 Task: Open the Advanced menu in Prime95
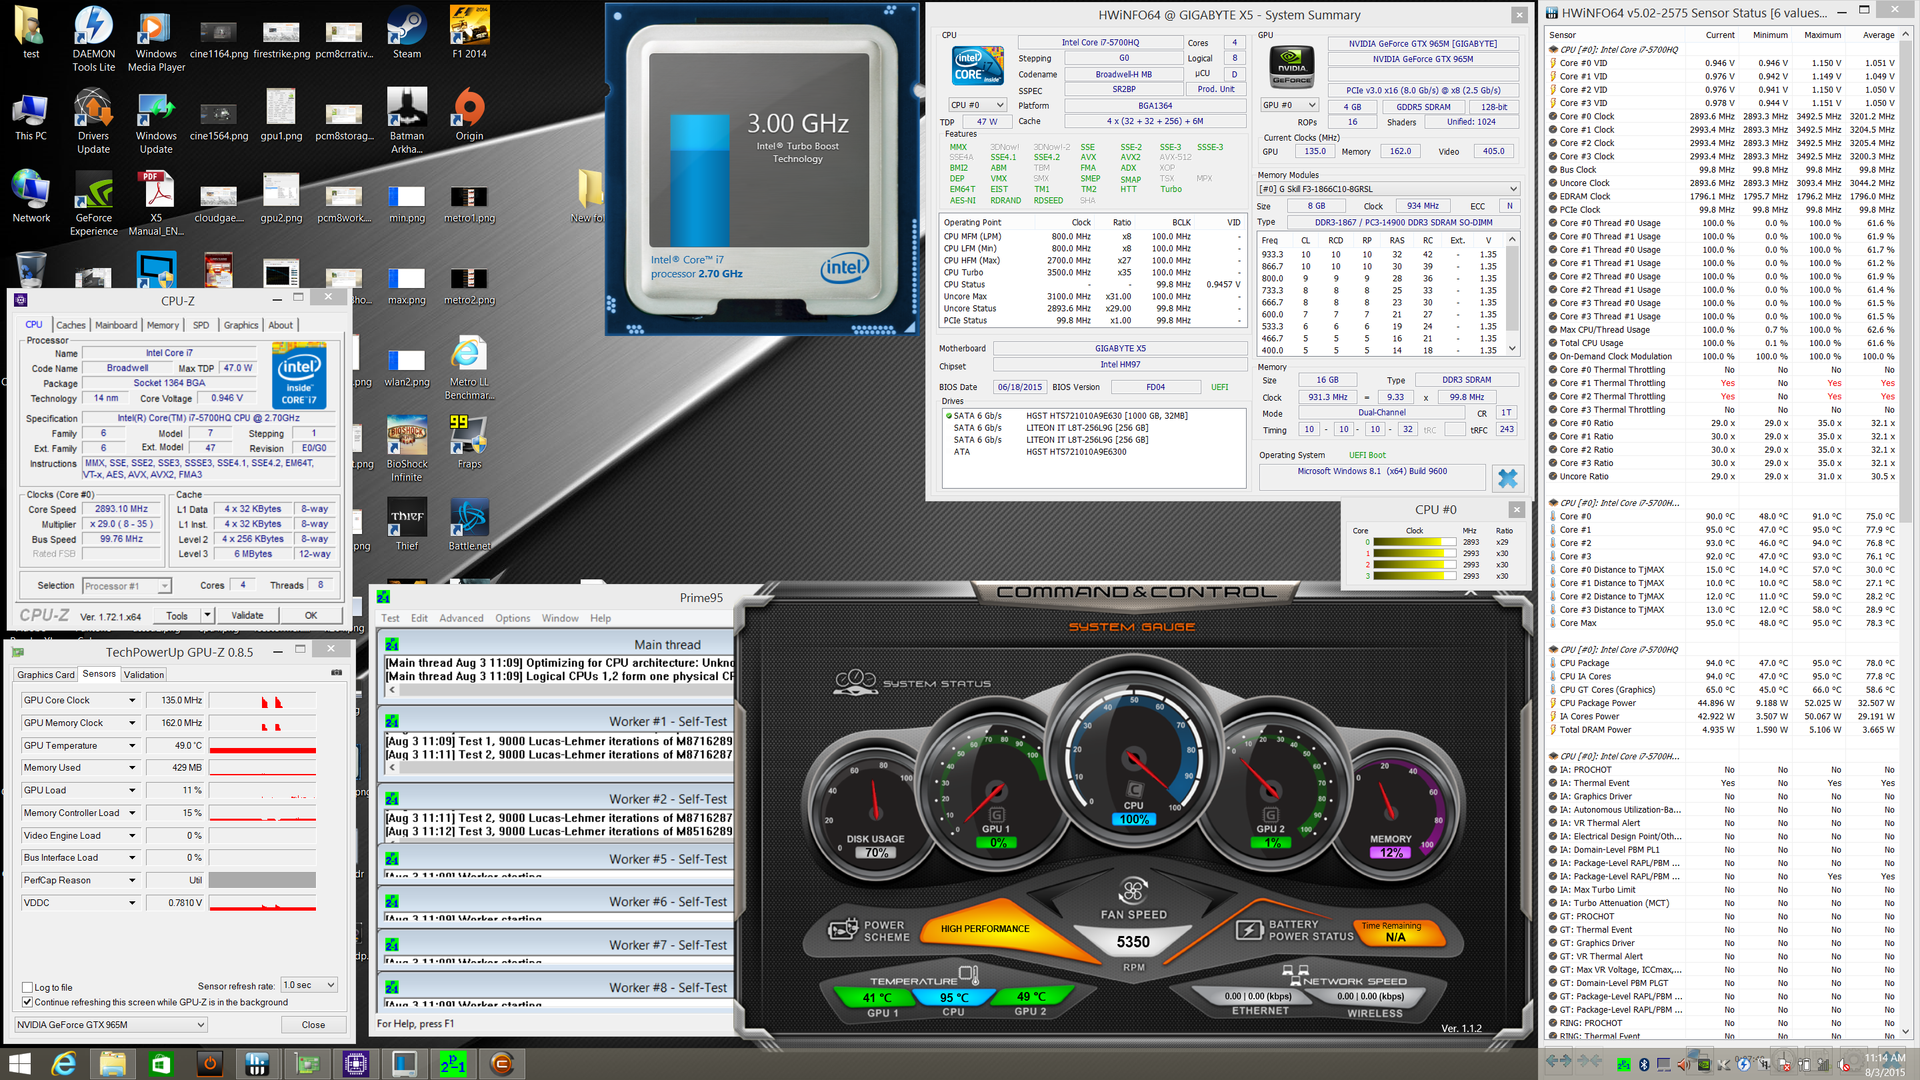[x=461, y=618]
